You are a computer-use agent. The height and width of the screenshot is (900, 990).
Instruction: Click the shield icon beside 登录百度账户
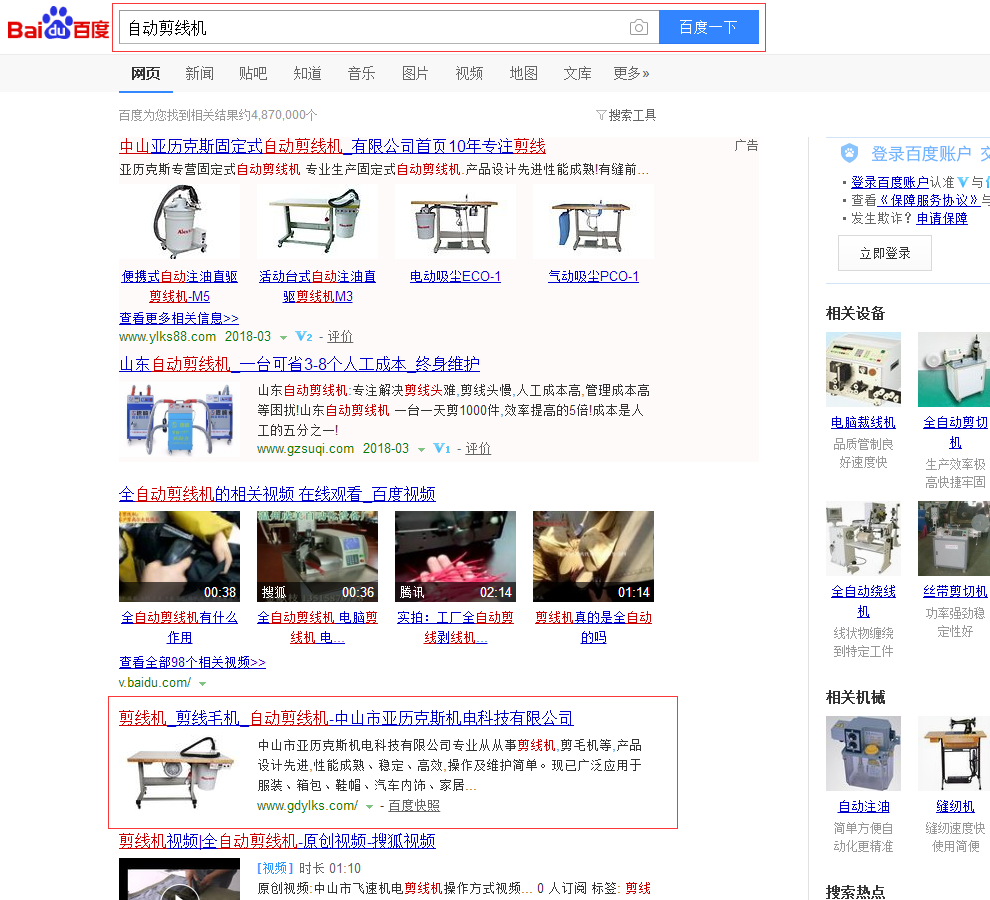point(849,153)
